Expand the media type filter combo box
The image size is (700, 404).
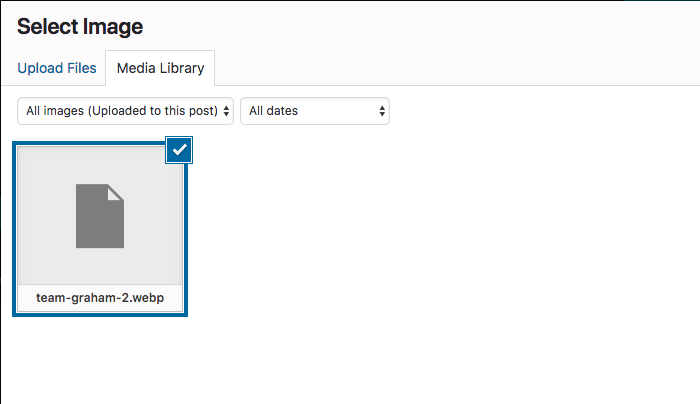click(125, 111)
